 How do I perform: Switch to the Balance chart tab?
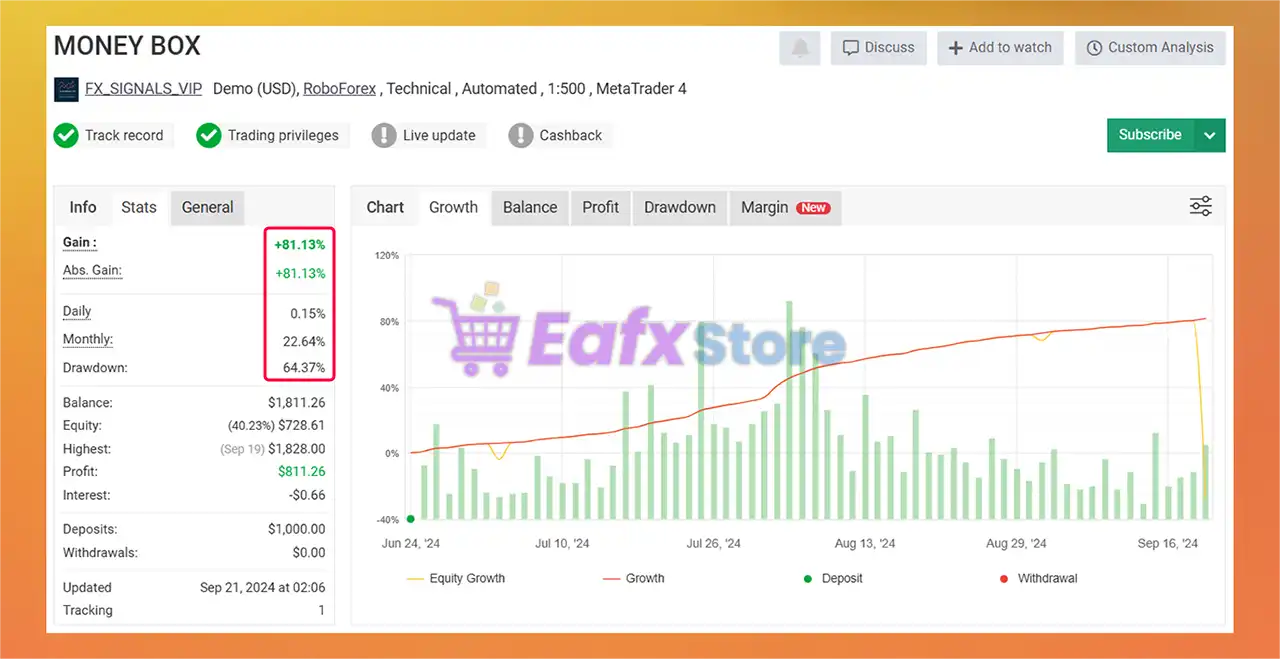(x=530, y=207)
